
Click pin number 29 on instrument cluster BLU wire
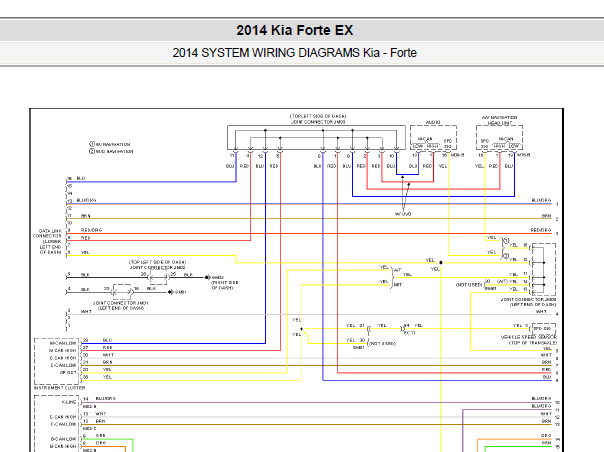click(x=86, y=340)
